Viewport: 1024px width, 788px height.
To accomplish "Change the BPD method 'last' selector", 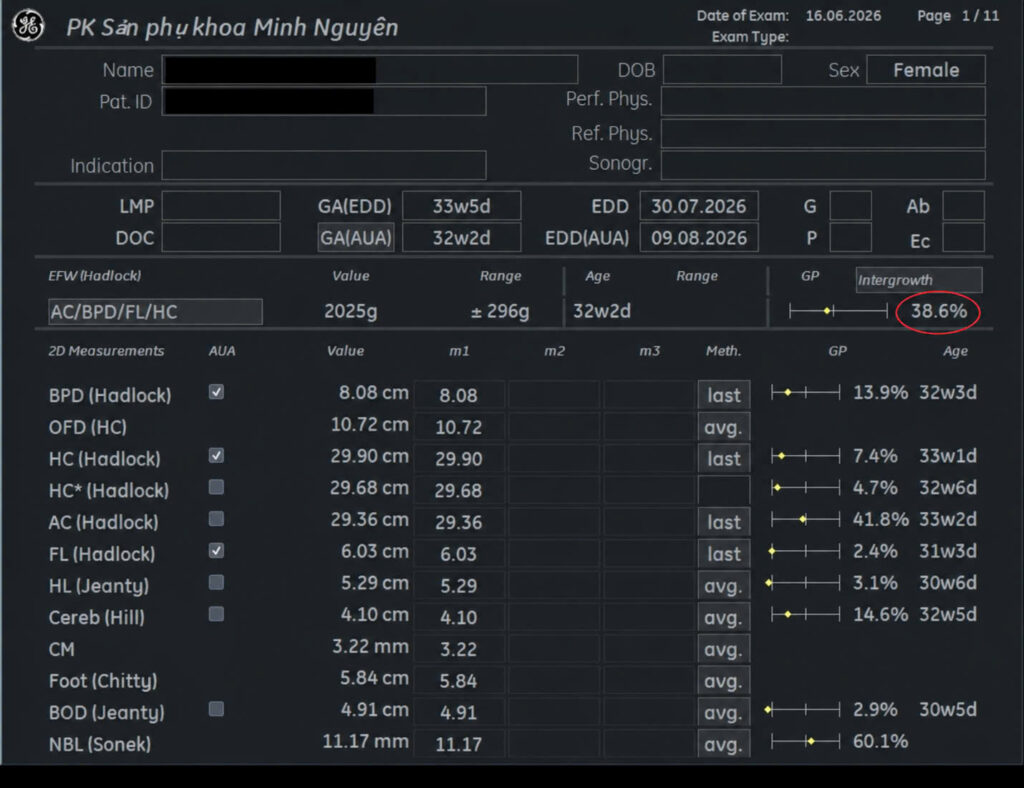I will coord(724,395).
